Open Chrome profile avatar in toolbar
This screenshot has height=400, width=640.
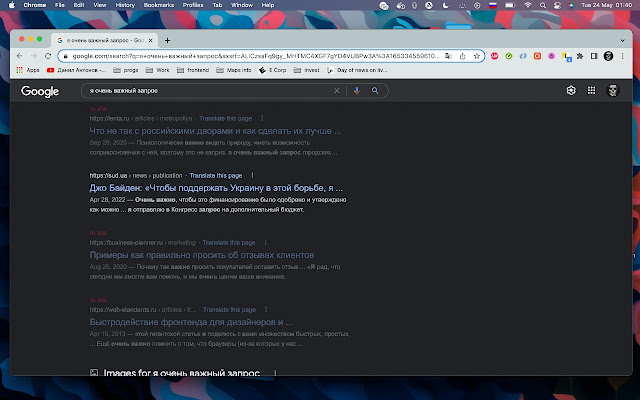[608, 56]
